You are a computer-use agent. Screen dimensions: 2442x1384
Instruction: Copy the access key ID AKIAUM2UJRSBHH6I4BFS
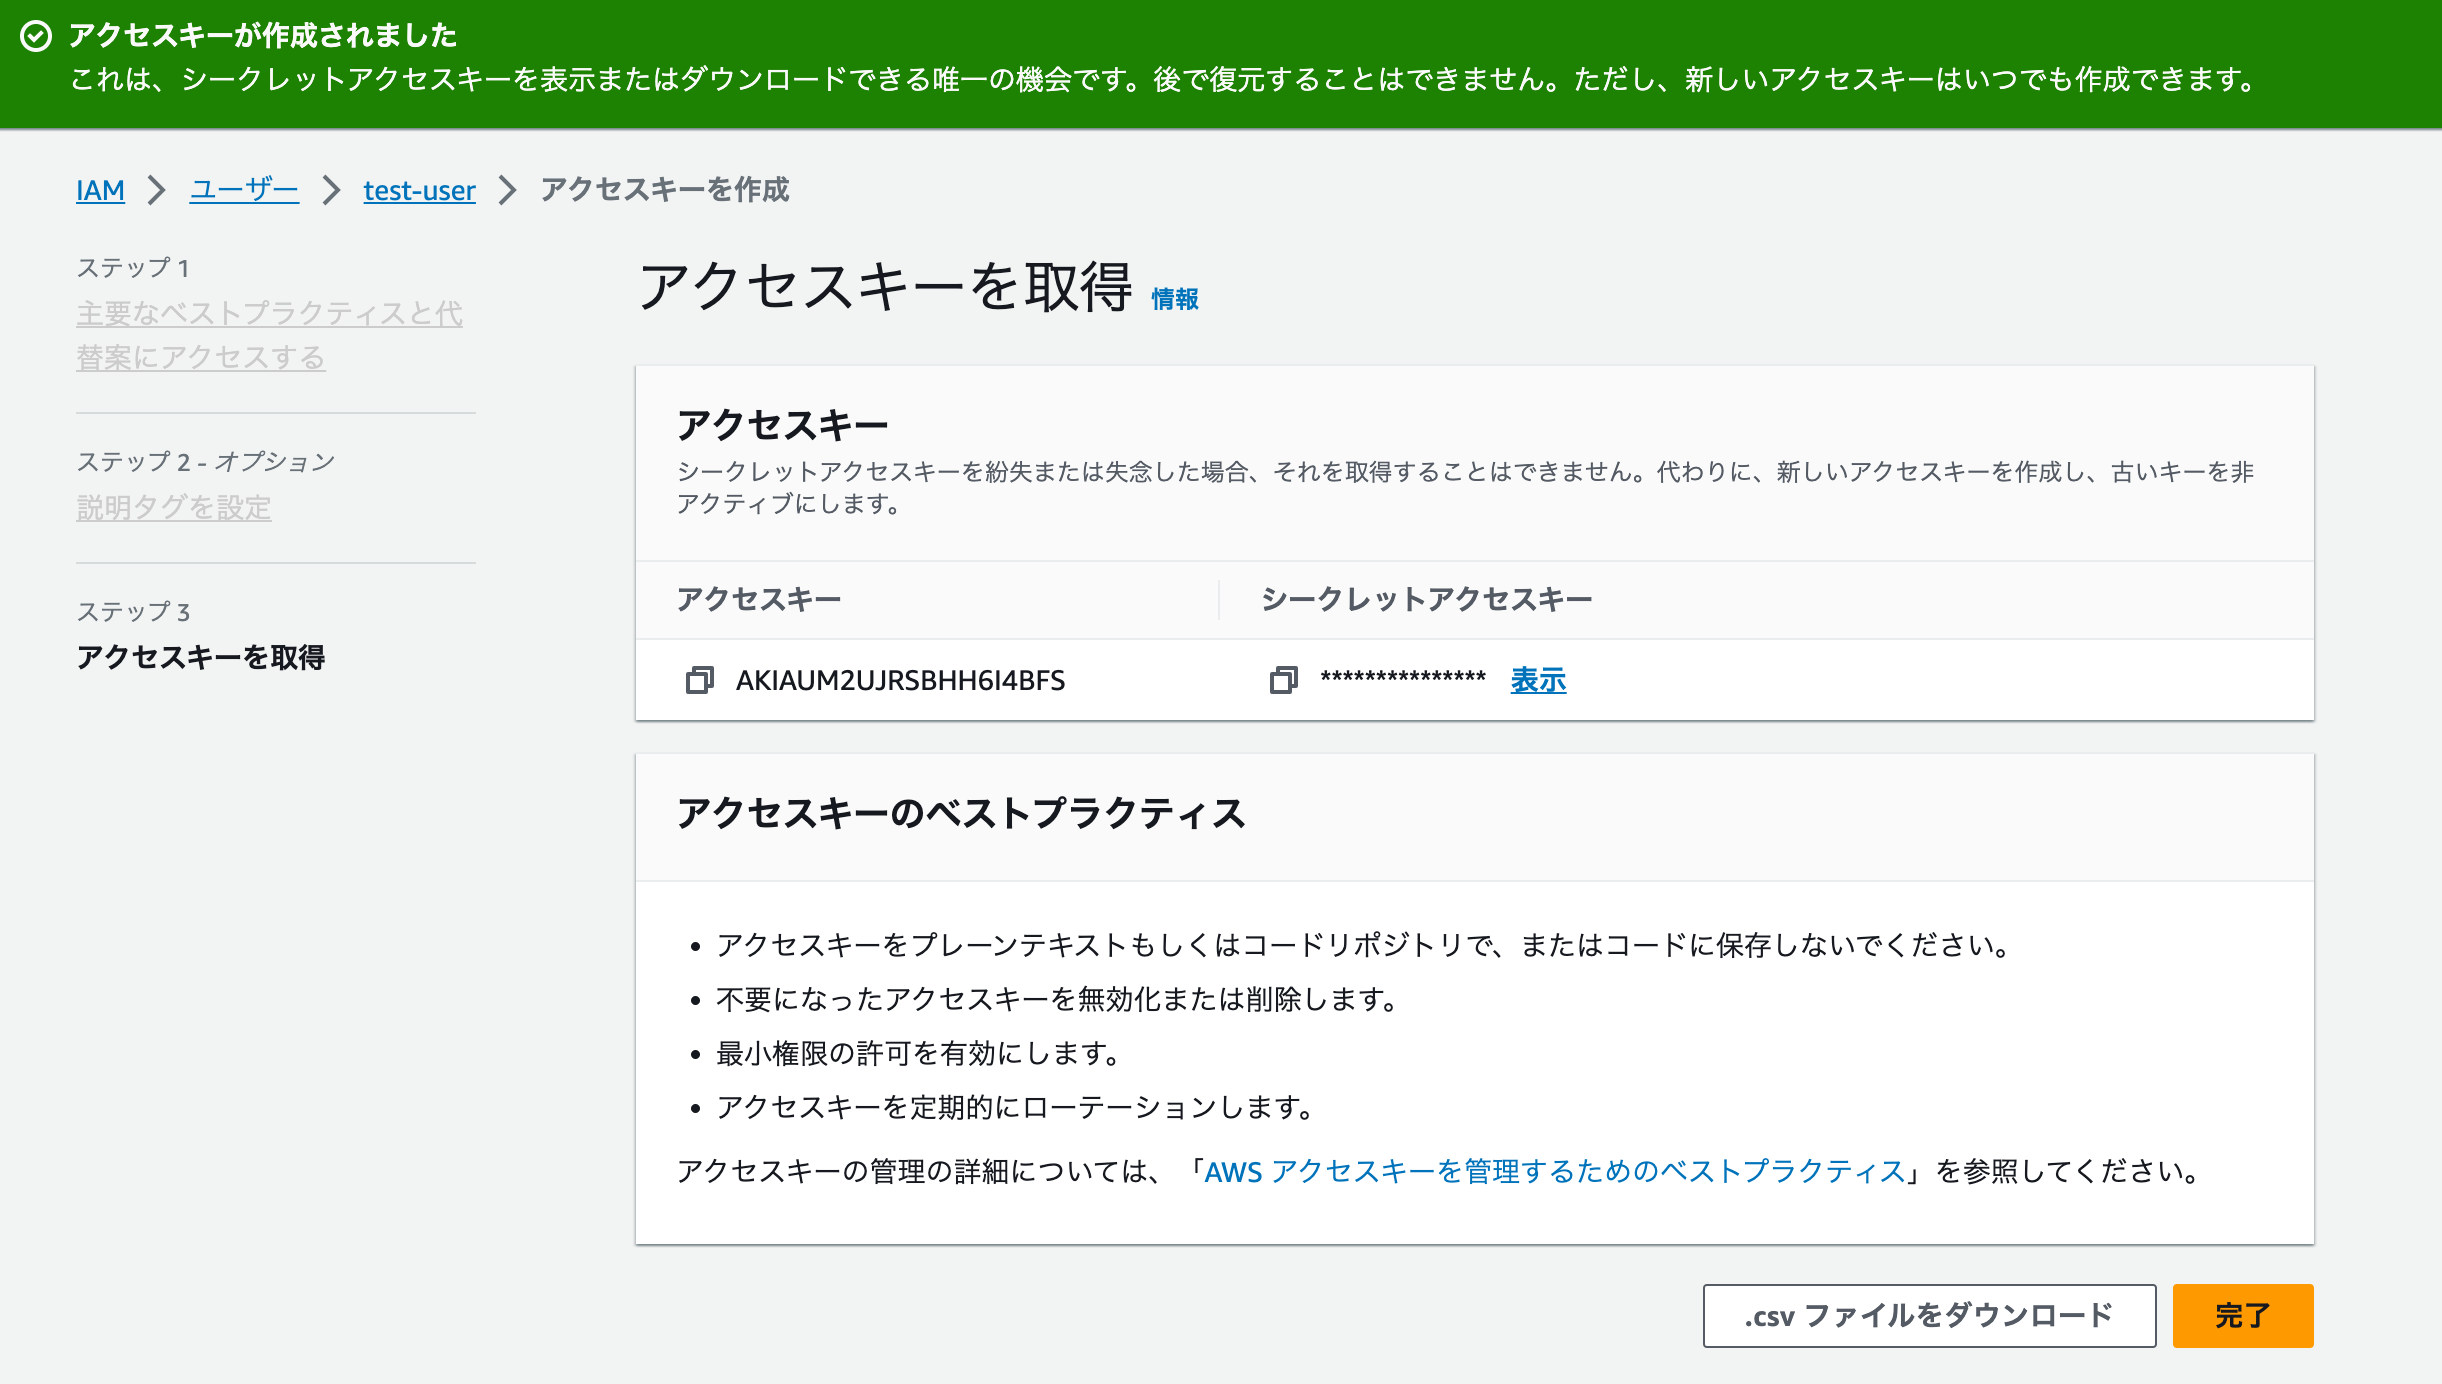(699, 681)
